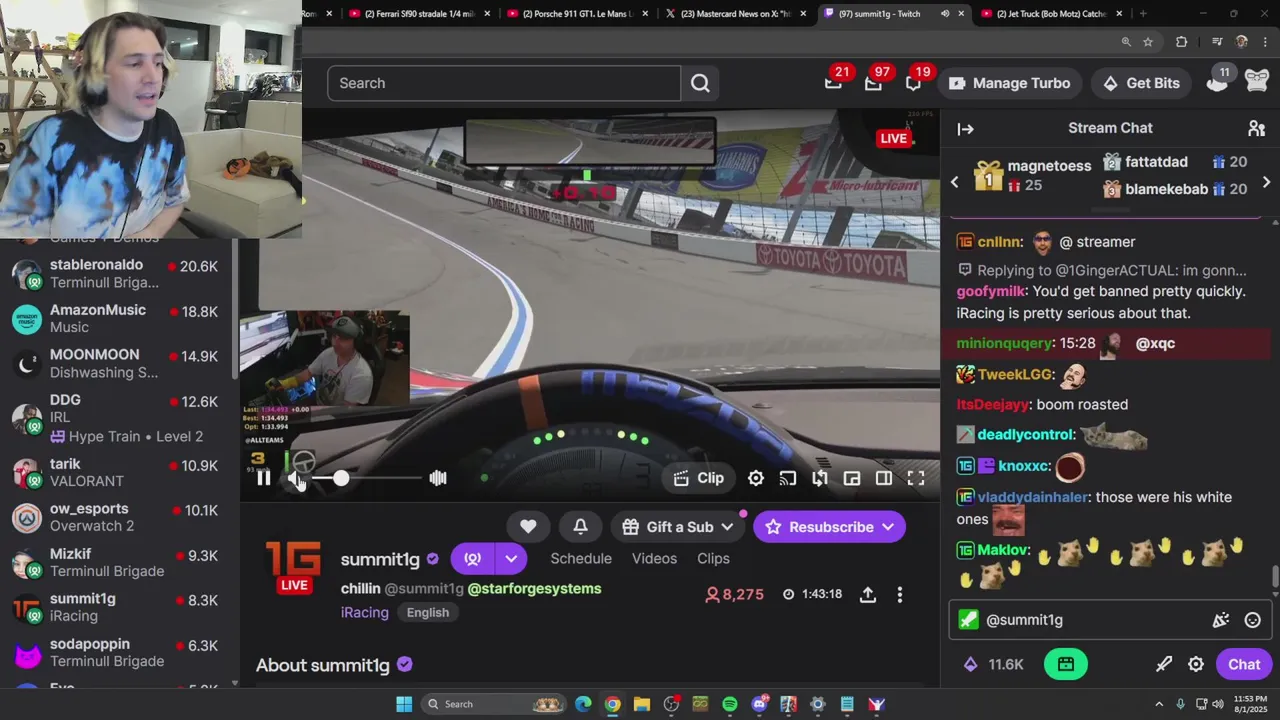Open MOONMOON channel in sidebar
The height and width of the screenshot is (720, 1280).
coord(119,363)
